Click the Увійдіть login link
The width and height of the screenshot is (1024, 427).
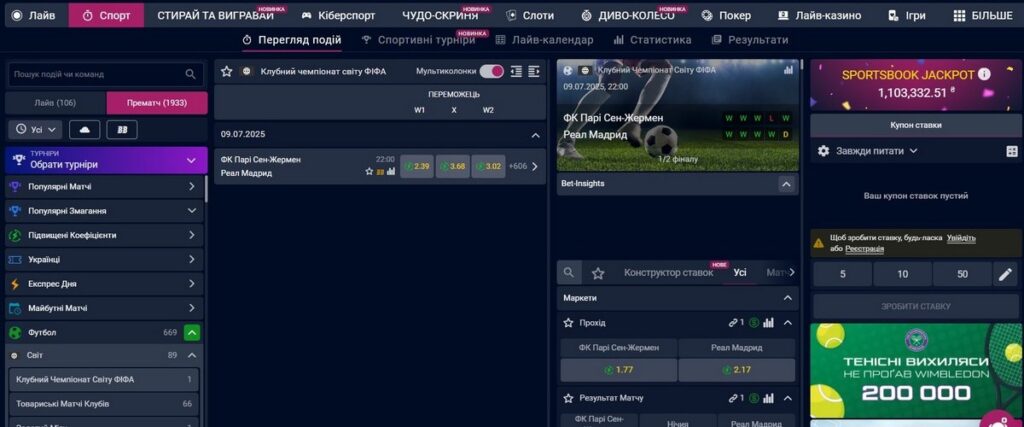(x=961, y=238)
